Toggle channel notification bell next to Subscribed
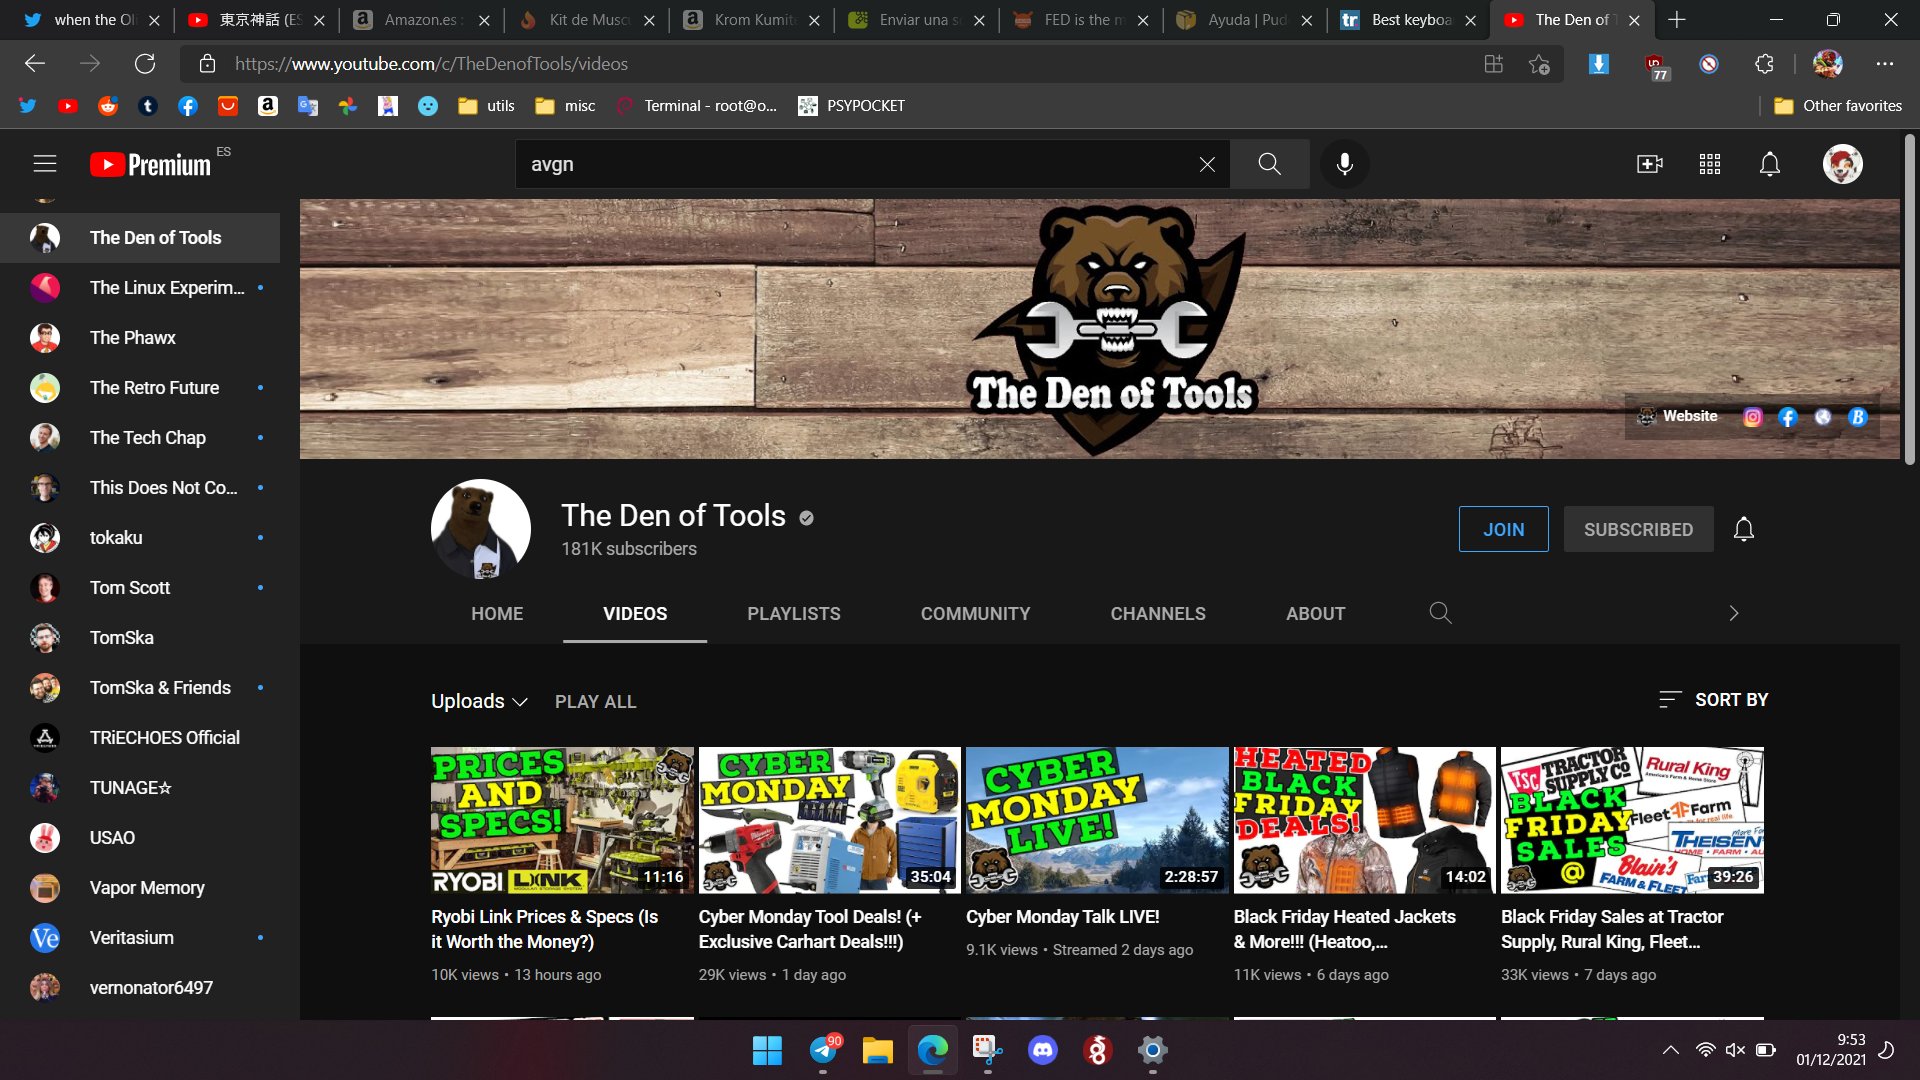Screen dimensions: 1920x1080 (1743, 529)
